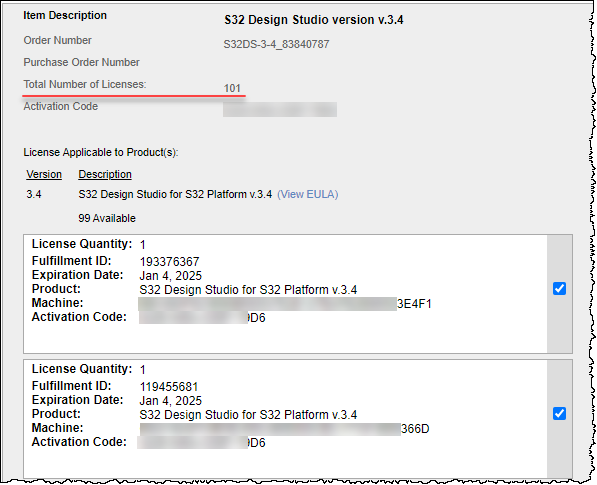Click the Description column header
The height and width of the screenshot is (485, 597).
coord(105,174)
